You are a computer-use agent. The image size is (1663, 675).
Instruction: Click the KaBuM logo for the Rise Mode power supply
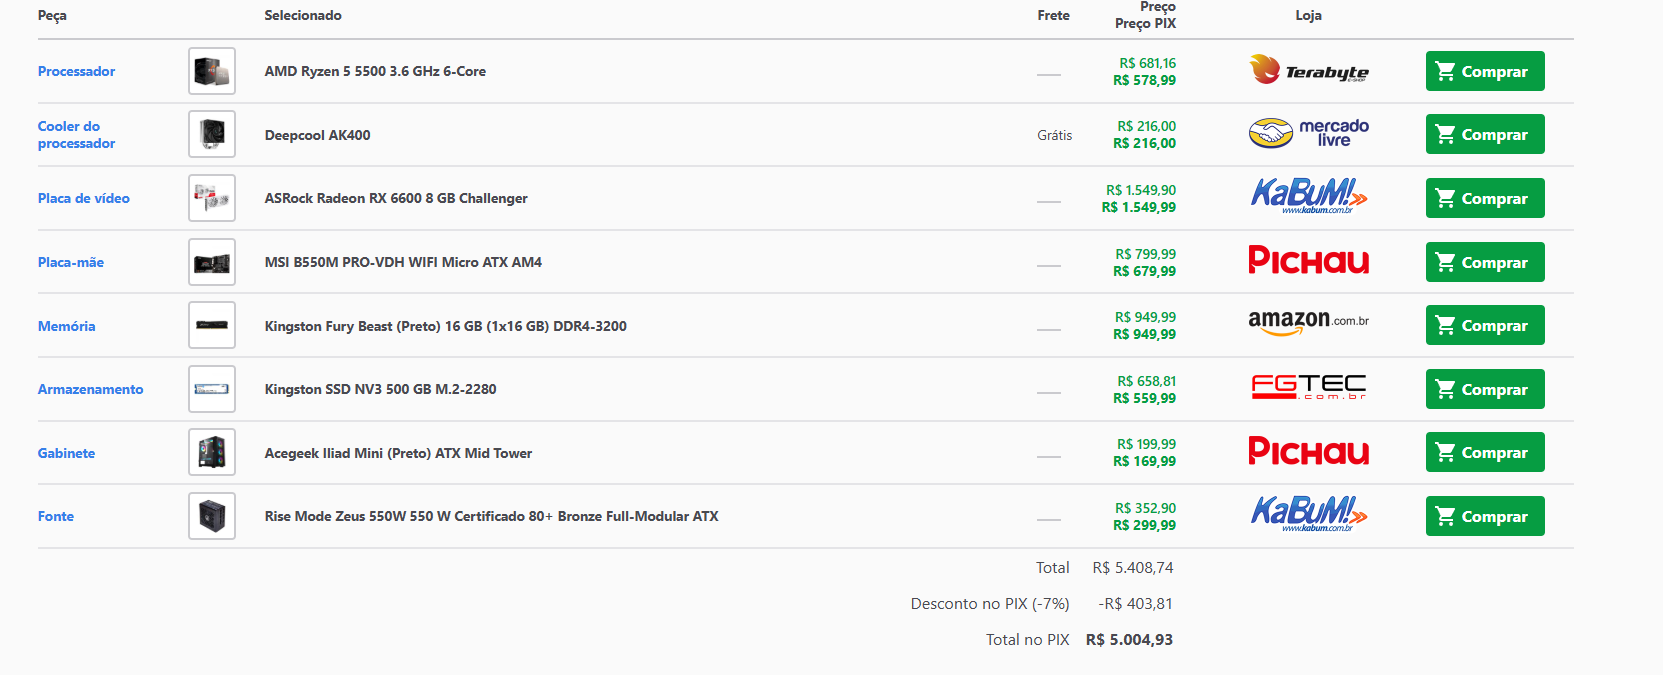pyautogui.click(x=1308, y=515)
